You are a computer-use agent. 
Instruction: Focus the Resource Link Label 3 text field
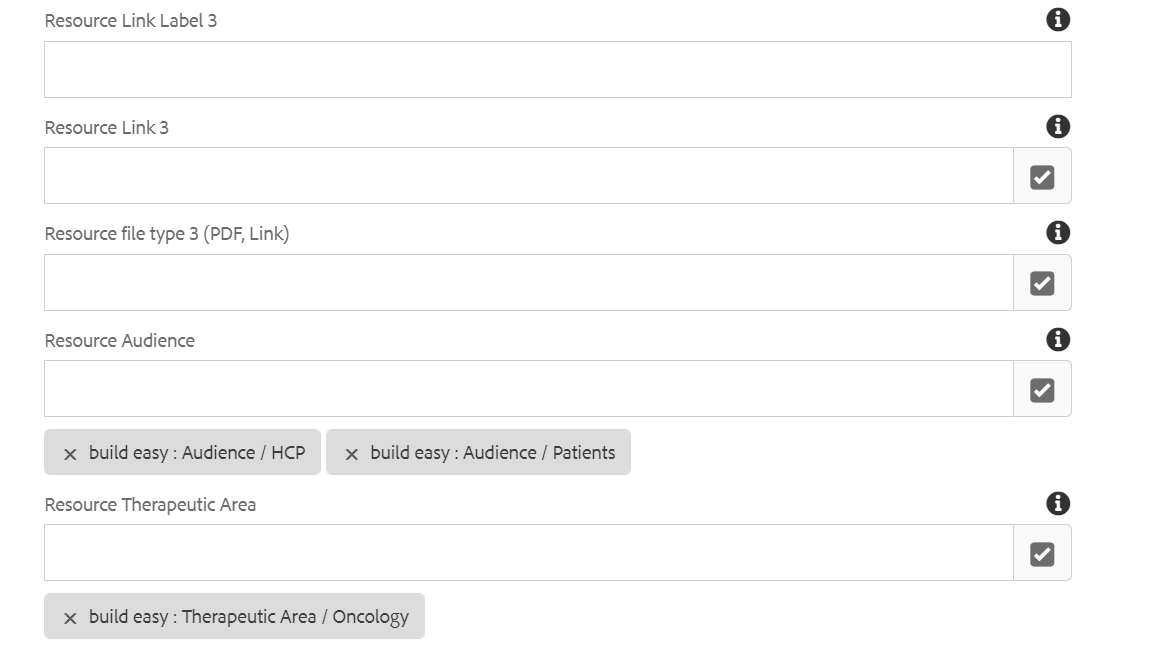click(557, 69)
